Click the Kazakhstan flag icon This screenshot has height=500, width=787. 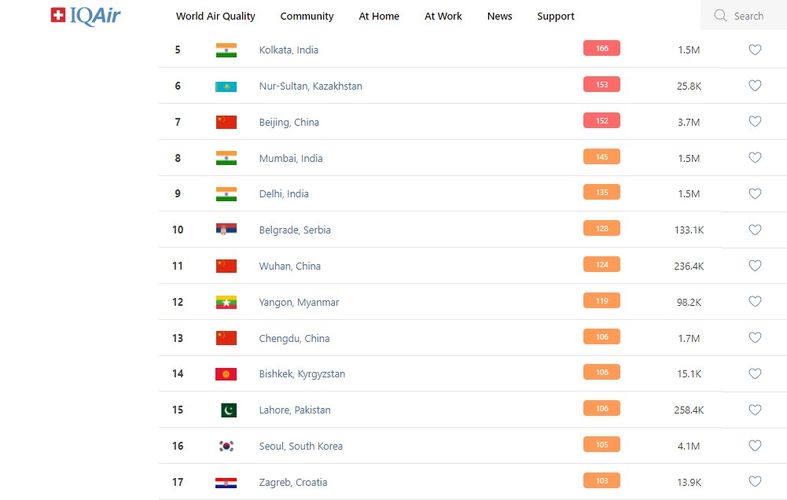point(226,86)
